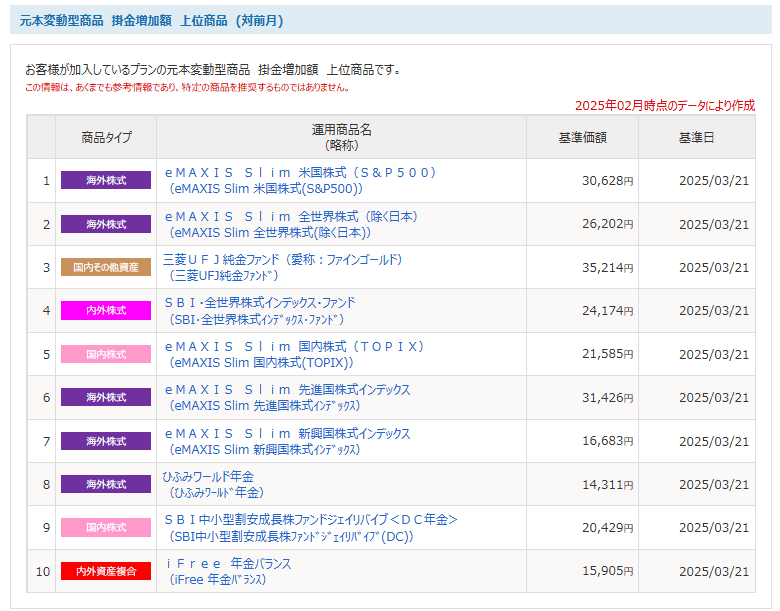
Task: Click the 21,585円 price value
Action: coord(607,354)
